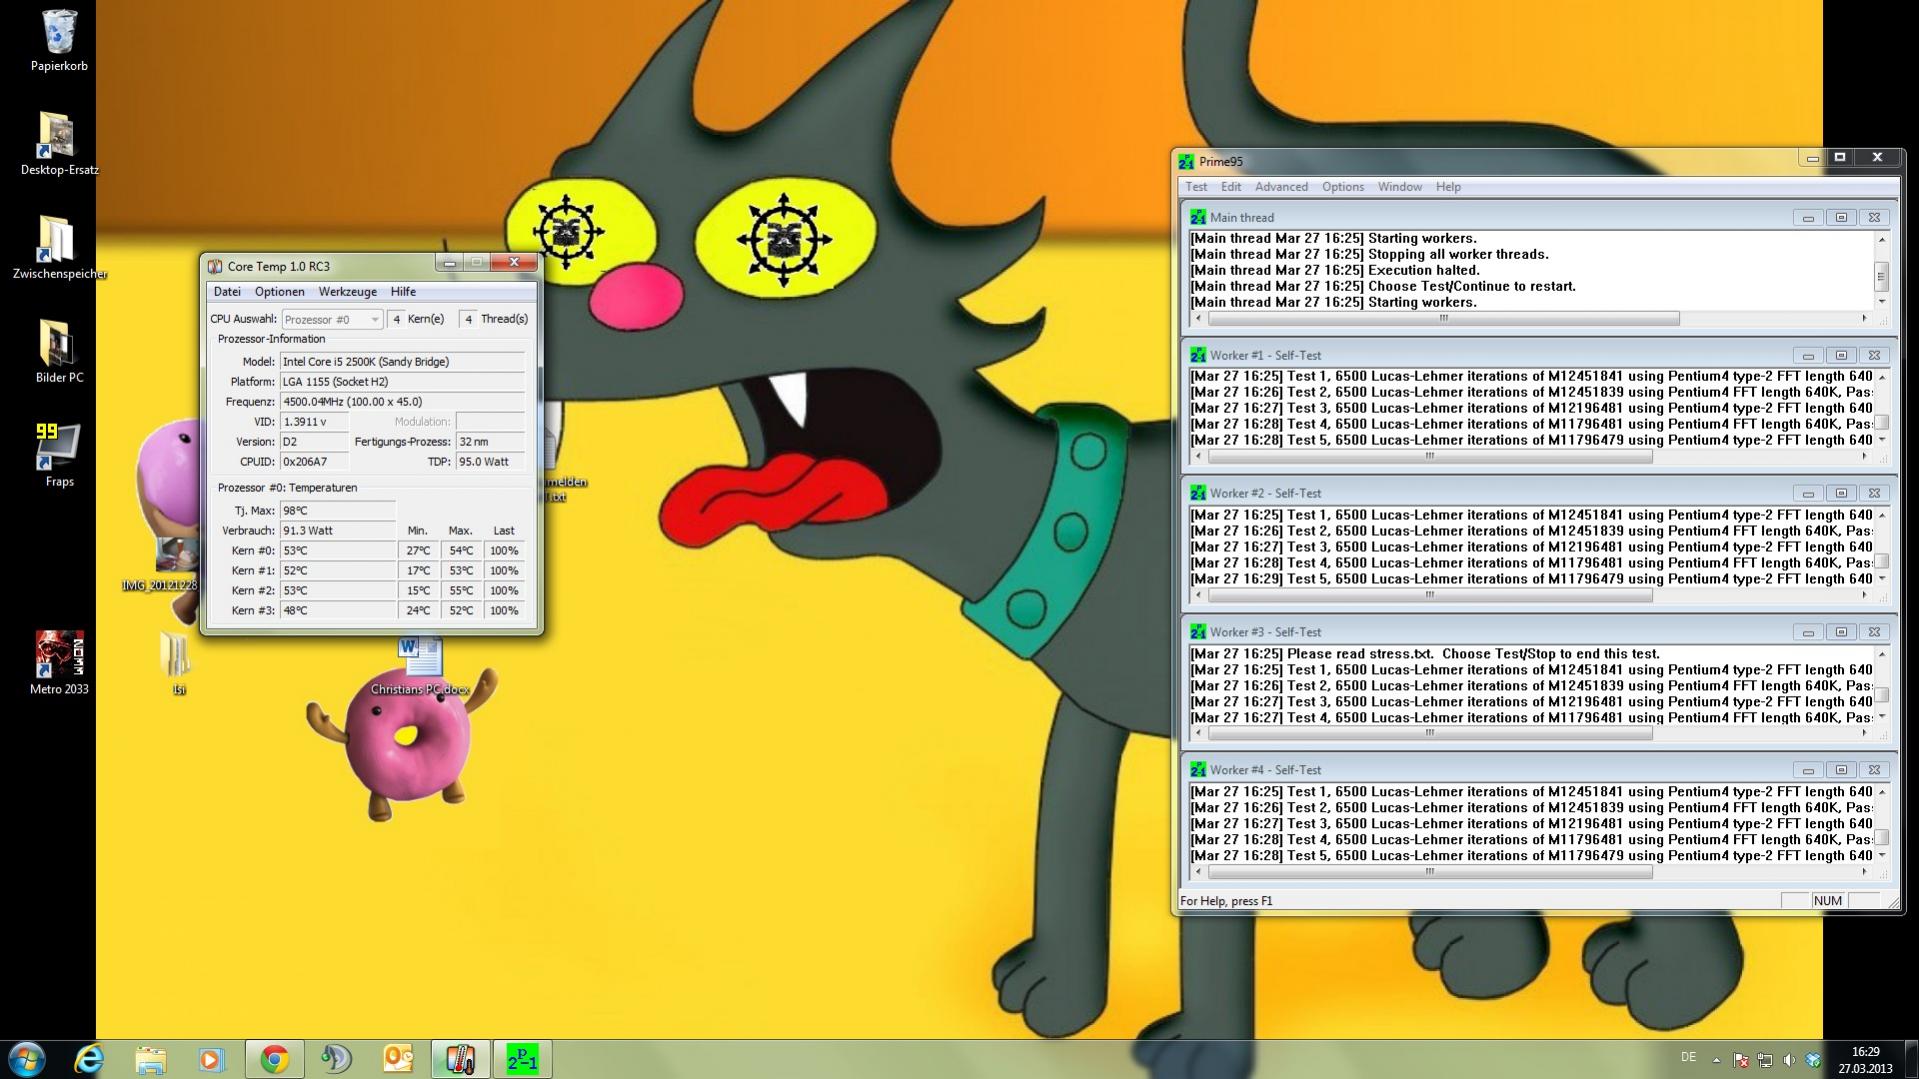Click the CPUID value 0x206A7
Image resolution: width=1919 pixels, height=1079 pixels.
tap(314, 462)
